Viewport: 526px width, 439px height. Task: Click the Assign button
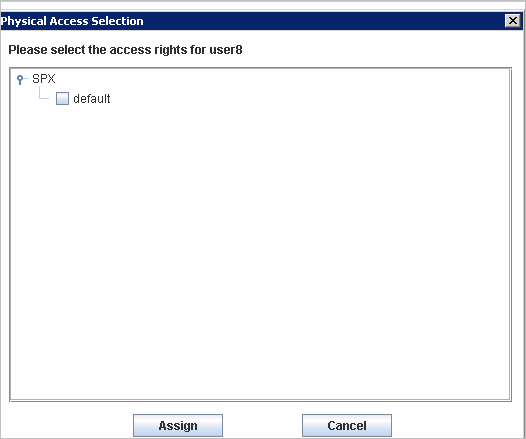pos(178,426)
